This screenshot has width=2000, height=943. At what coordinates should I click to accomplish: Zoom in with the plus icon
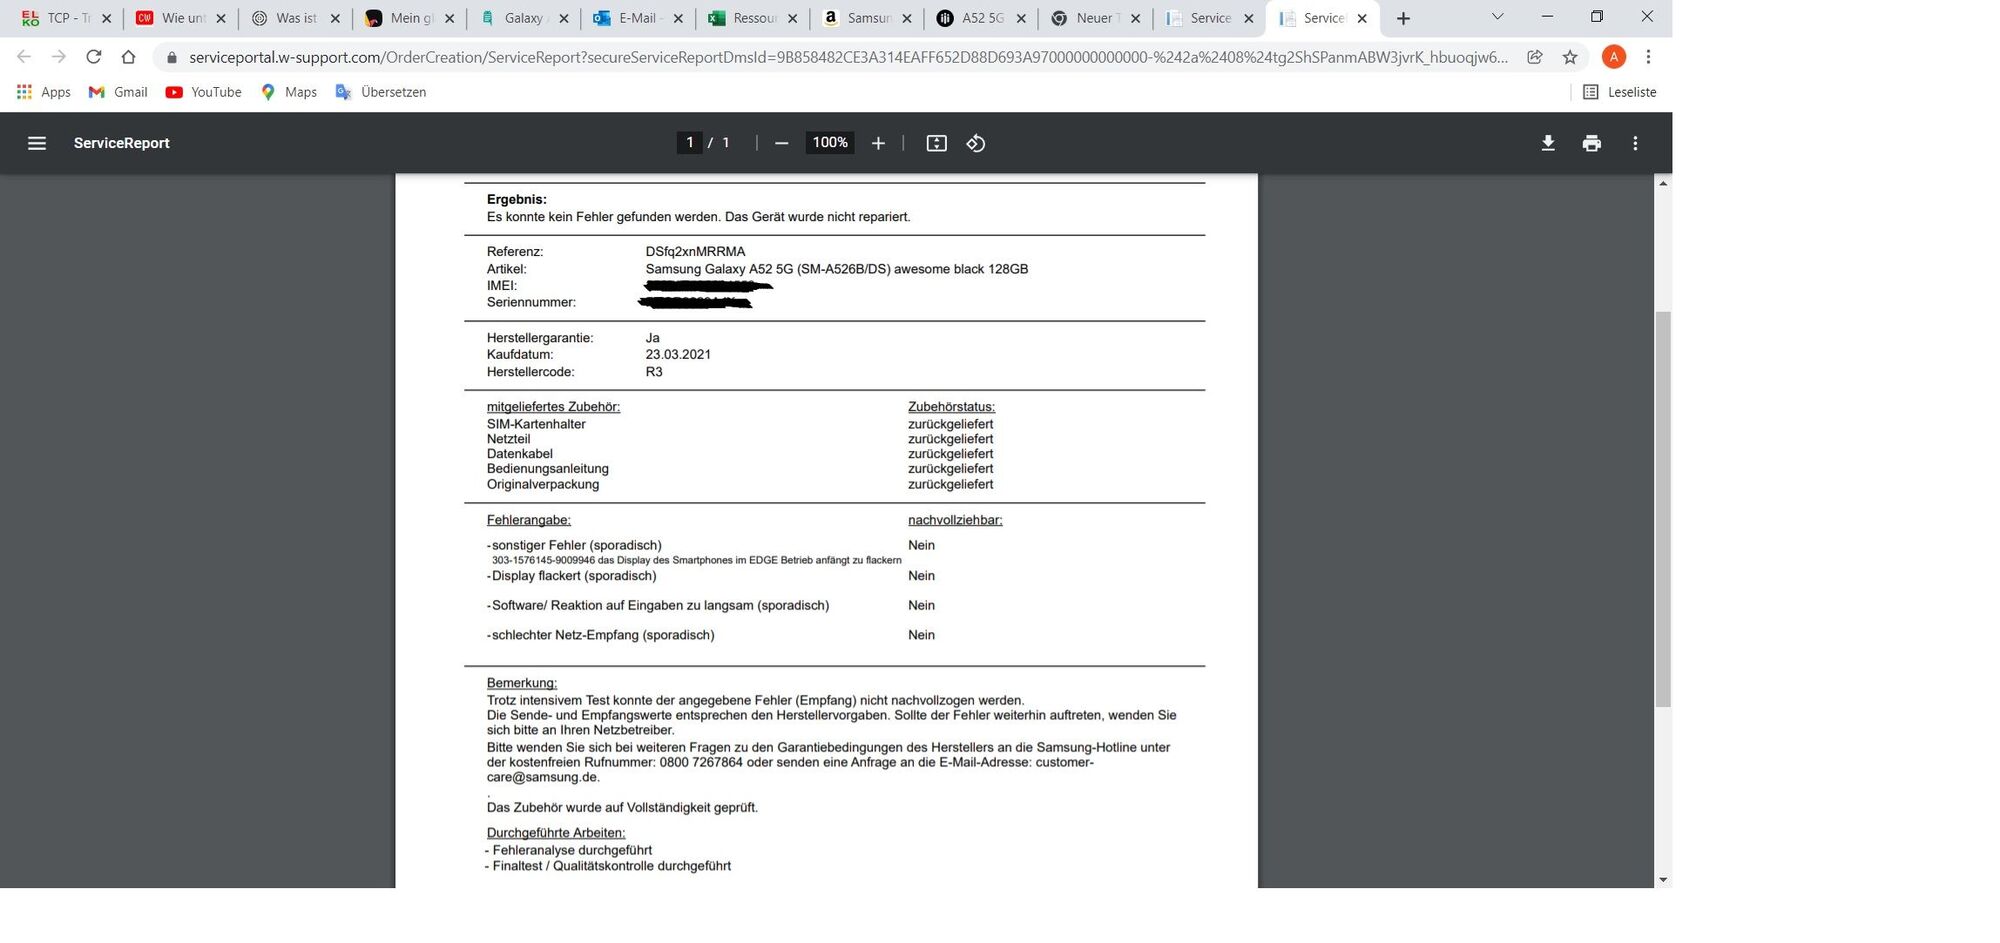pyautogui.click(x=878, y=143)
